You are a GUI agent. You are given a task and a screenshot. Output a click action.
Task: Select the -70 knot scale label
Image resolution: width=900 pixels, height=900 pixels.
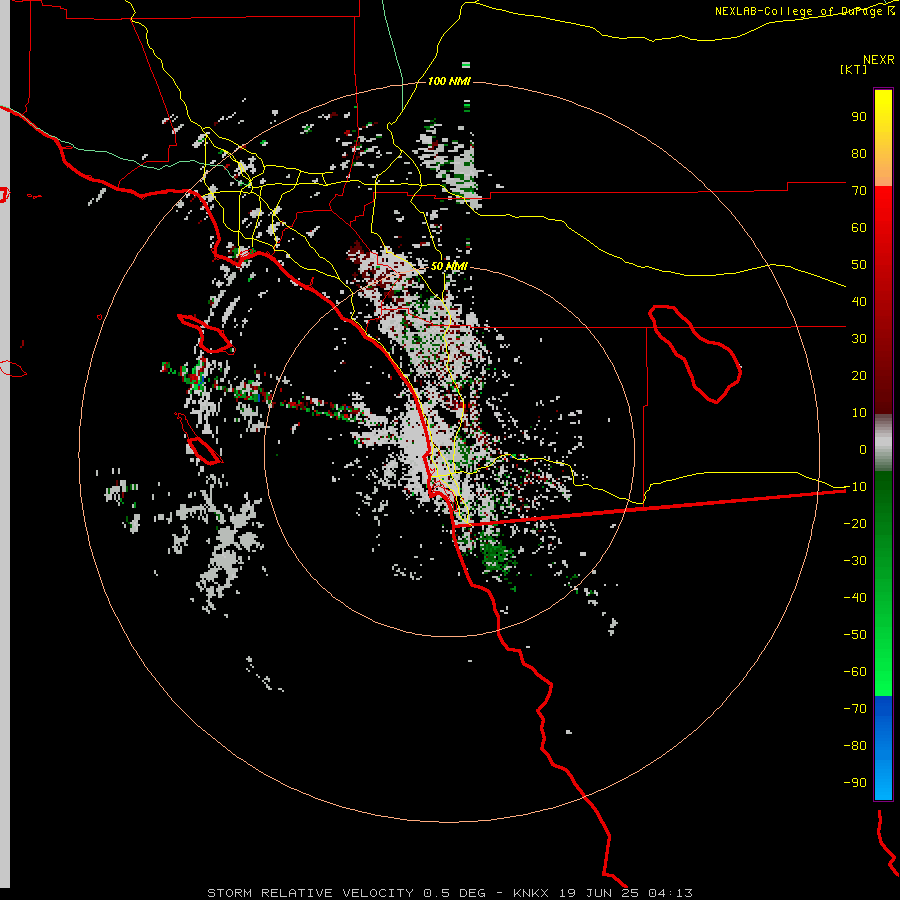point(855,709)
